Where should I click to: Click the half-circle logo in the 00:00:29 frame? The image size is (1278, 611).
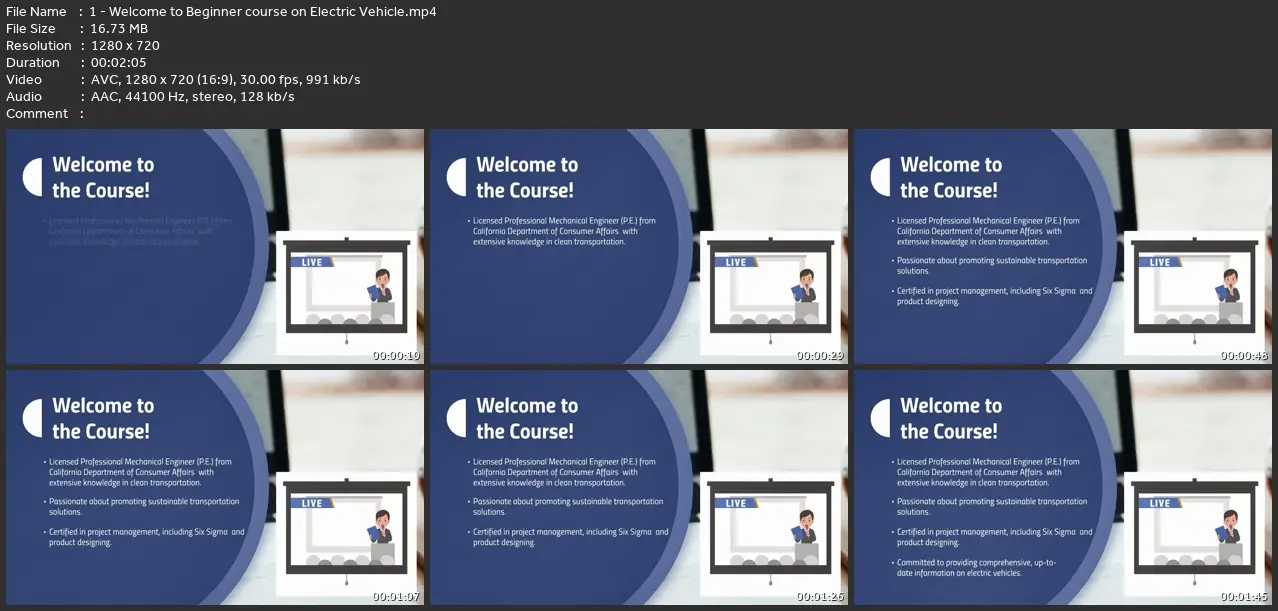tap(457, 177)
